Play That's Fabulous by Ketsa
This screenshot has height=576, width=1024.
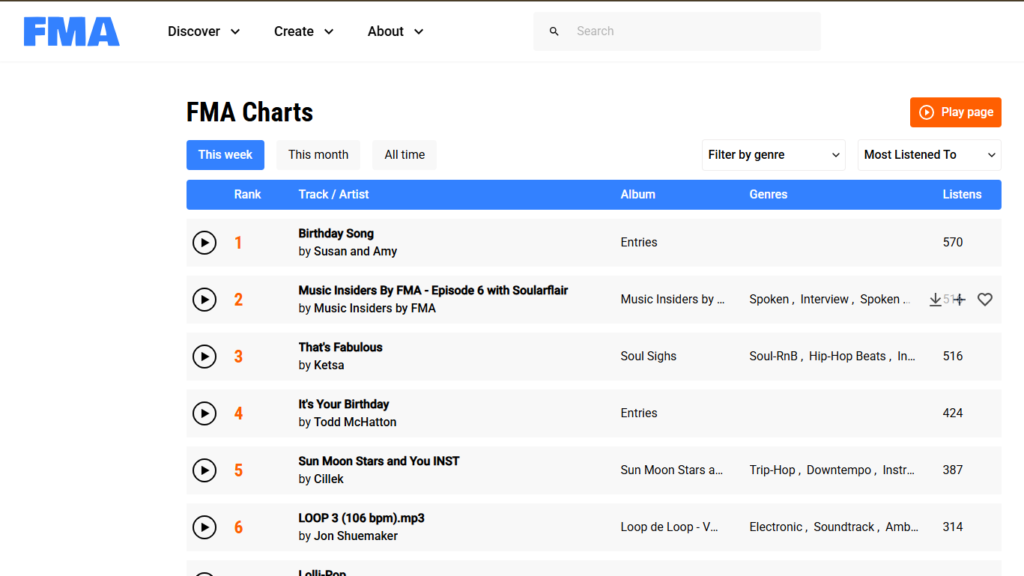[x=204, y=356]
